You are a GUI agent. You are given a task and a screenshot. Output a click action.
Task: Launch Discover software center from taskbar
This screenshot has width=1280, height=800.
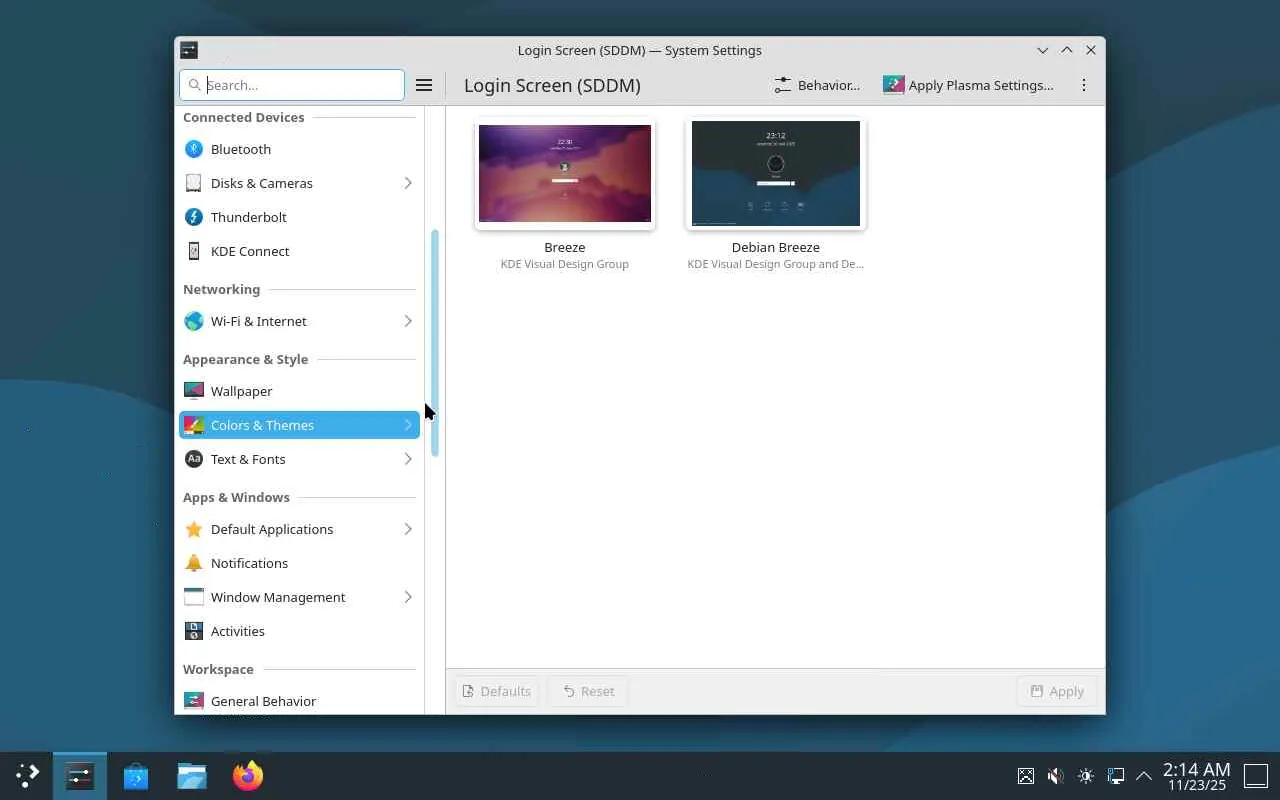coord(136,775)
